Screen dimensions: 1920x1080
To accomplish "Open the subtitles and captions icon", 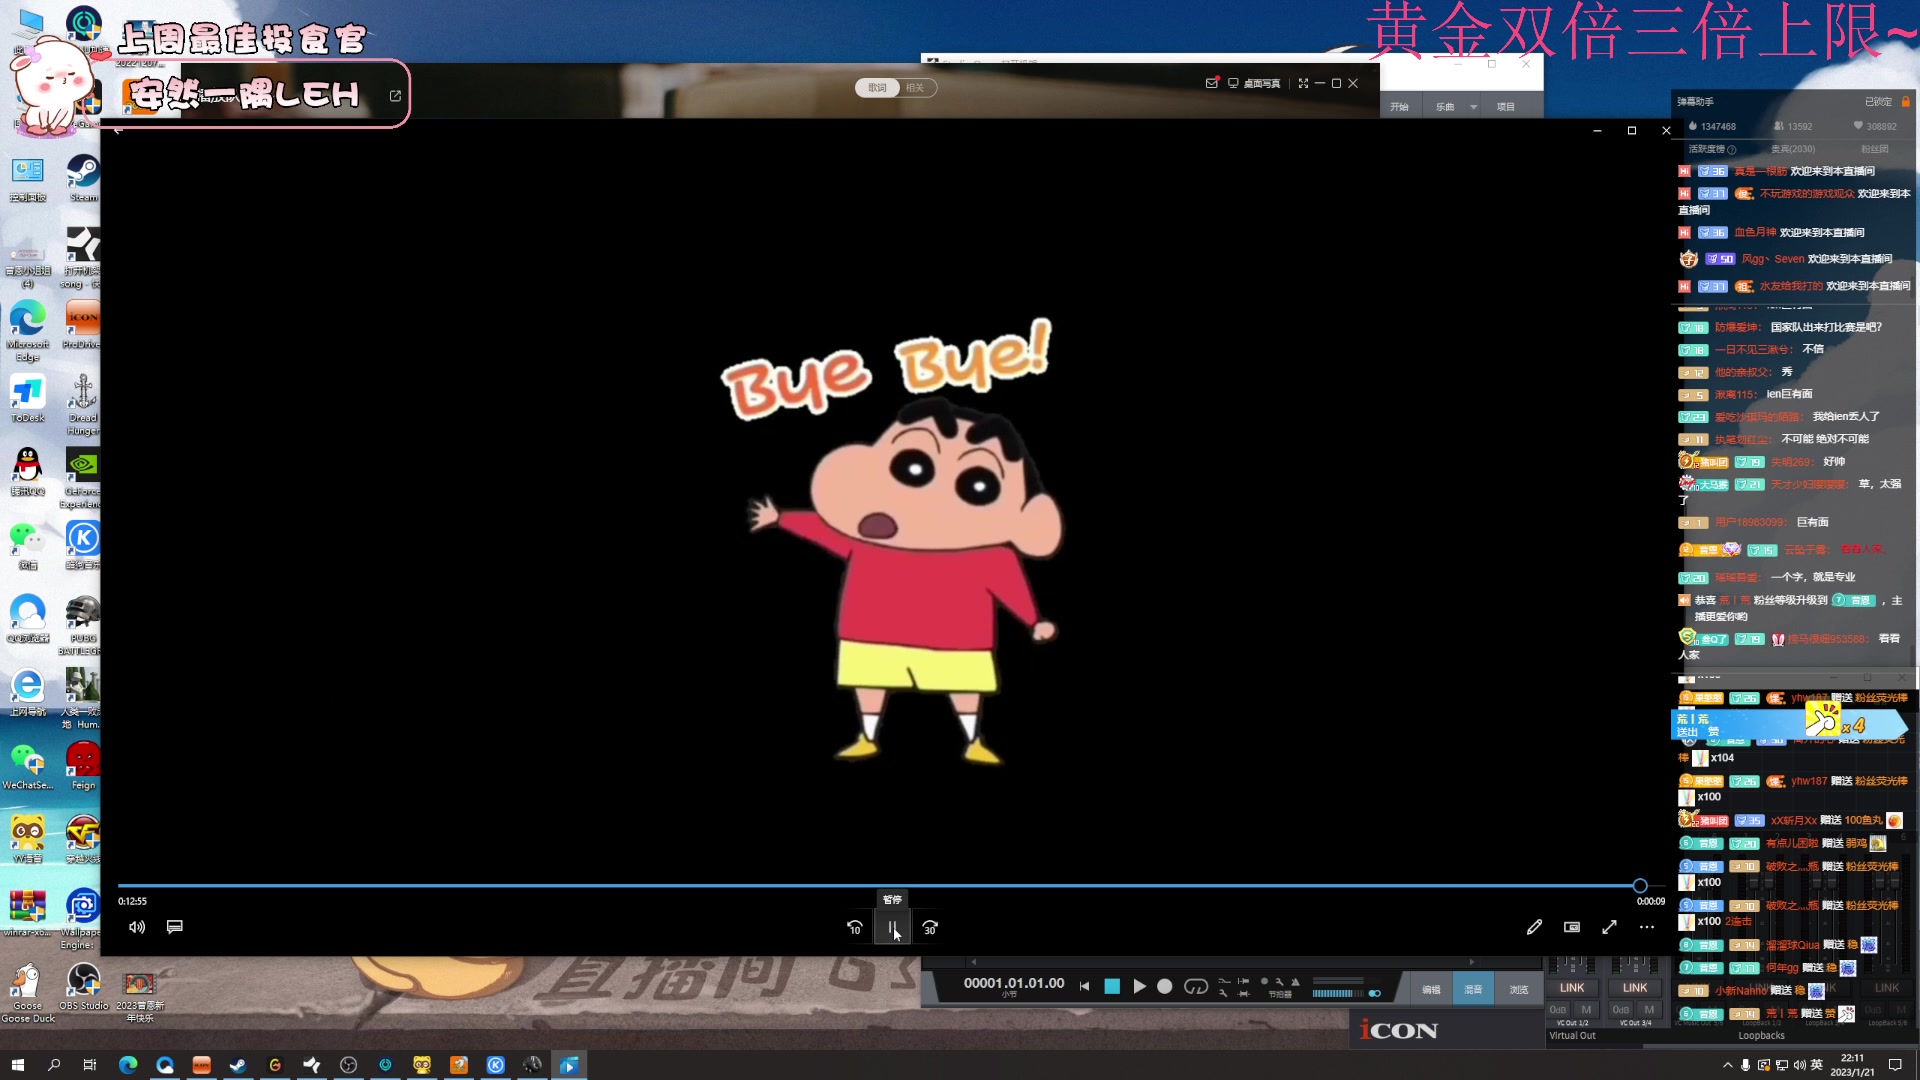I will (175, 927).
